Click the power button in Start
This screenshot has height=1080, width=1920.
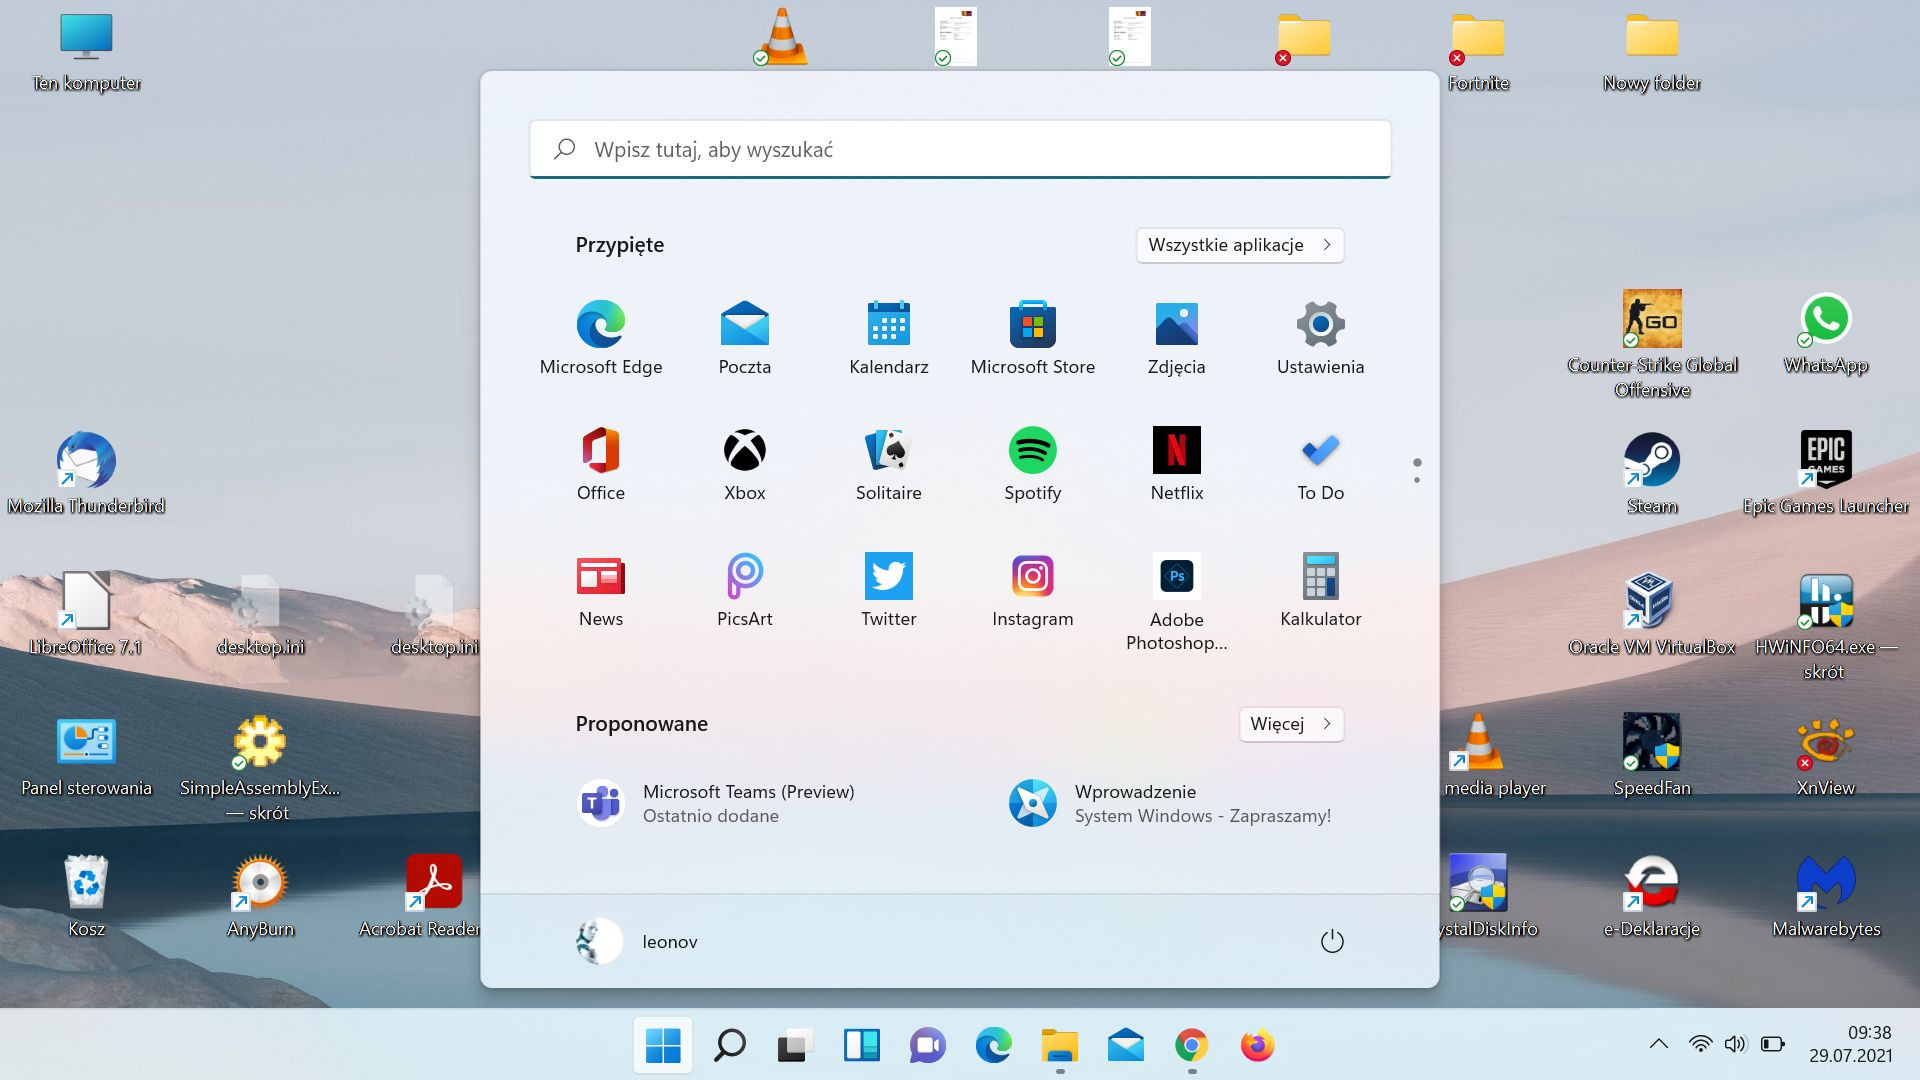coord(1332,942)
